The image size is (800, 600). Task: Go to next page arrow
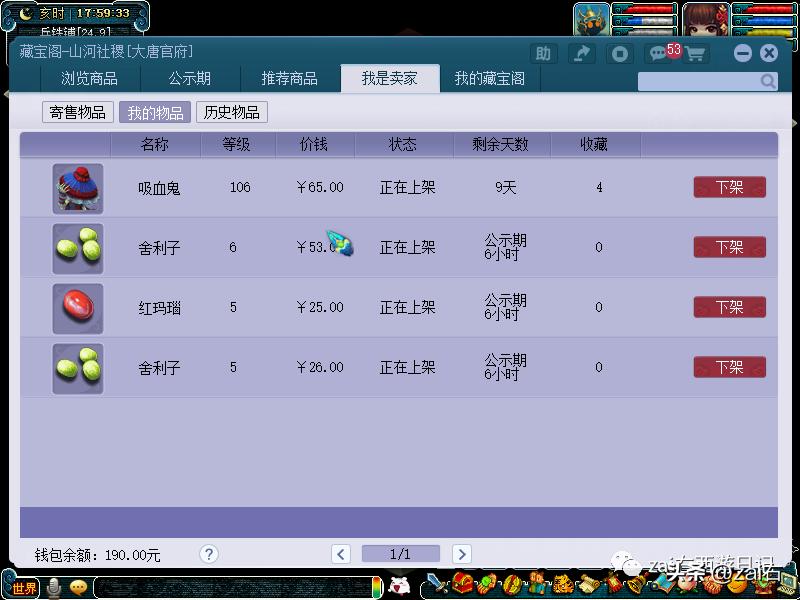coord(461,554)
